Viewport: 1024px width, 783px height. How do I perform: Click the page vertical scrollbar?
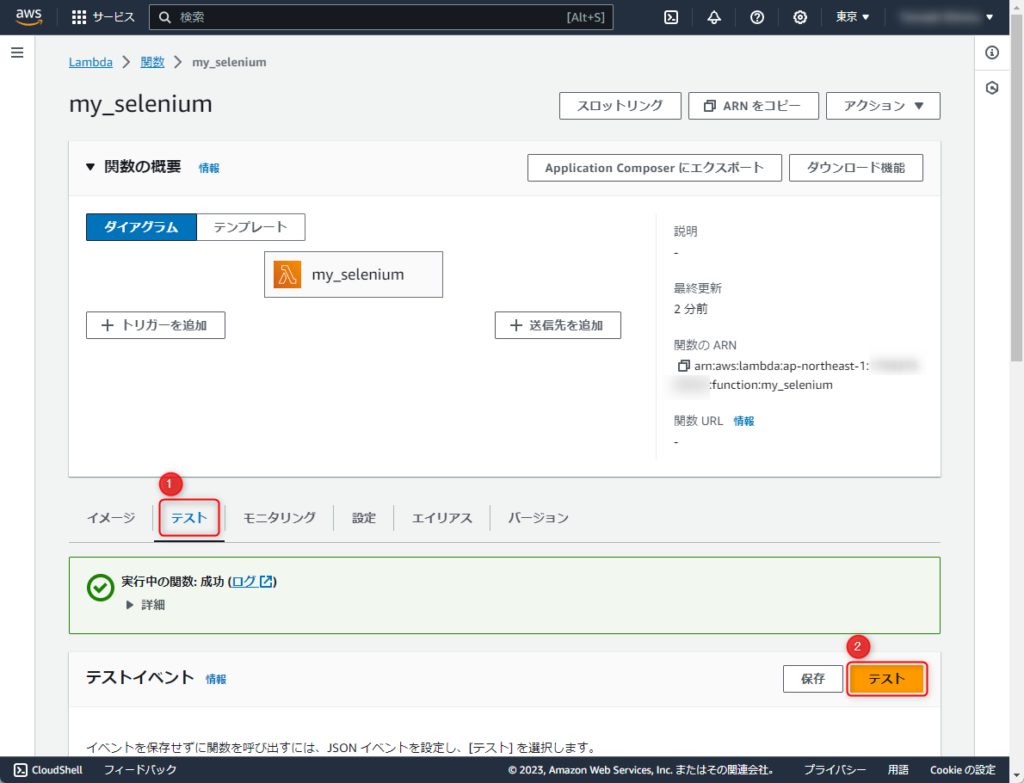(x=1017, y=187)
